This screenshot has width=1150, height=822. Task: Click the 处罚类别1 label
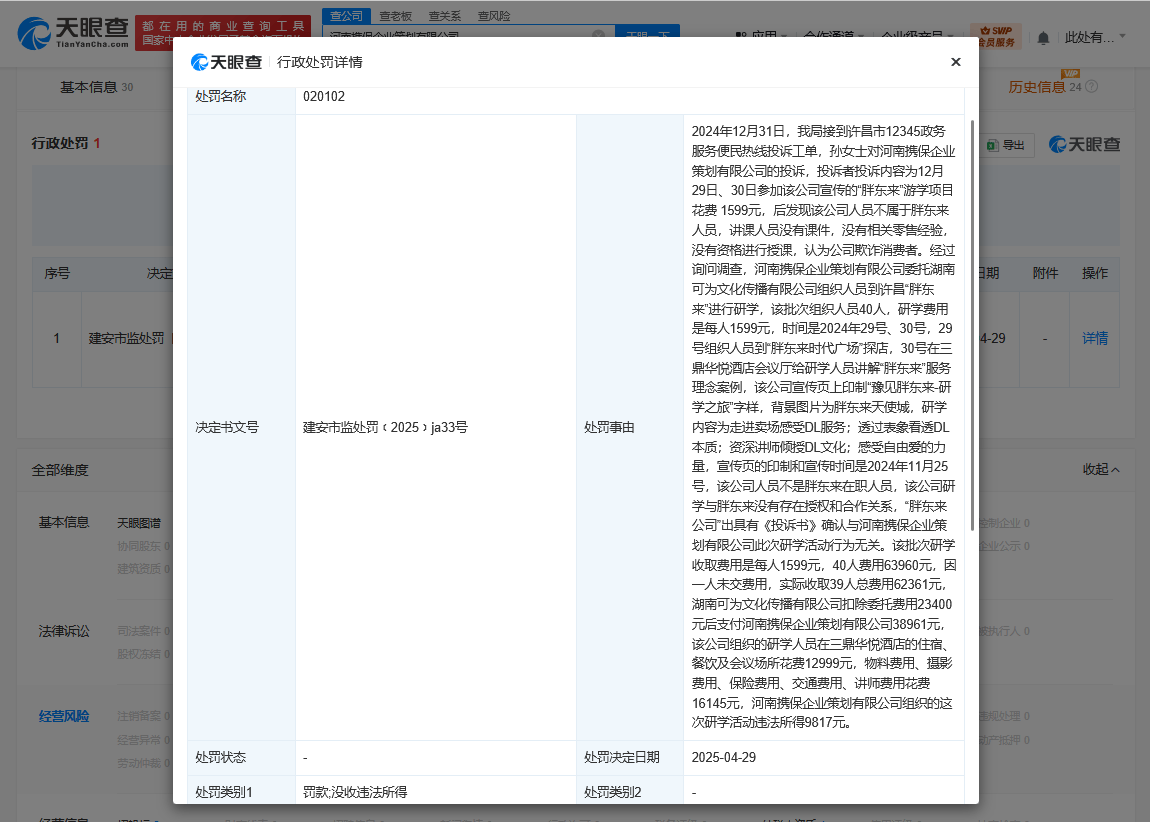pos(224,792)
